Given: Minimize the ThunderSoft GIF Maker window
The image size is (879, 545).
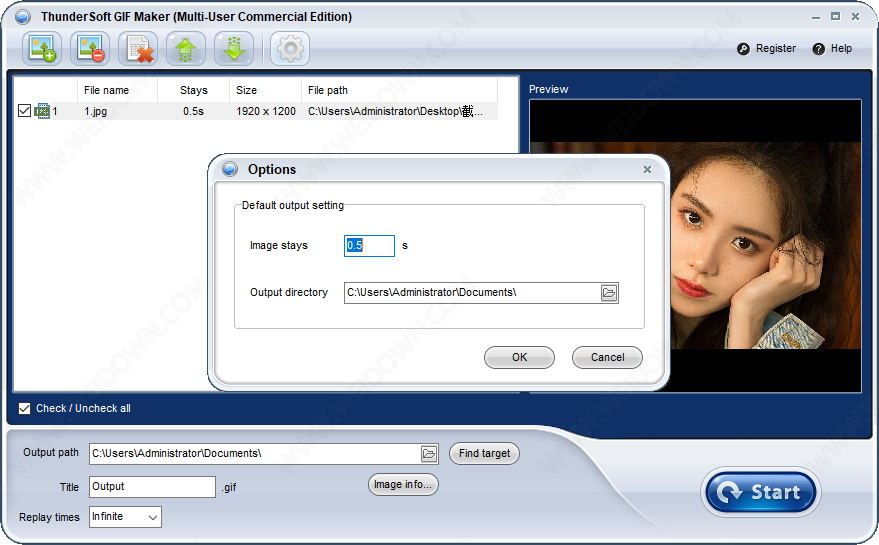Looking at the screenshot, I should point(816,17).
